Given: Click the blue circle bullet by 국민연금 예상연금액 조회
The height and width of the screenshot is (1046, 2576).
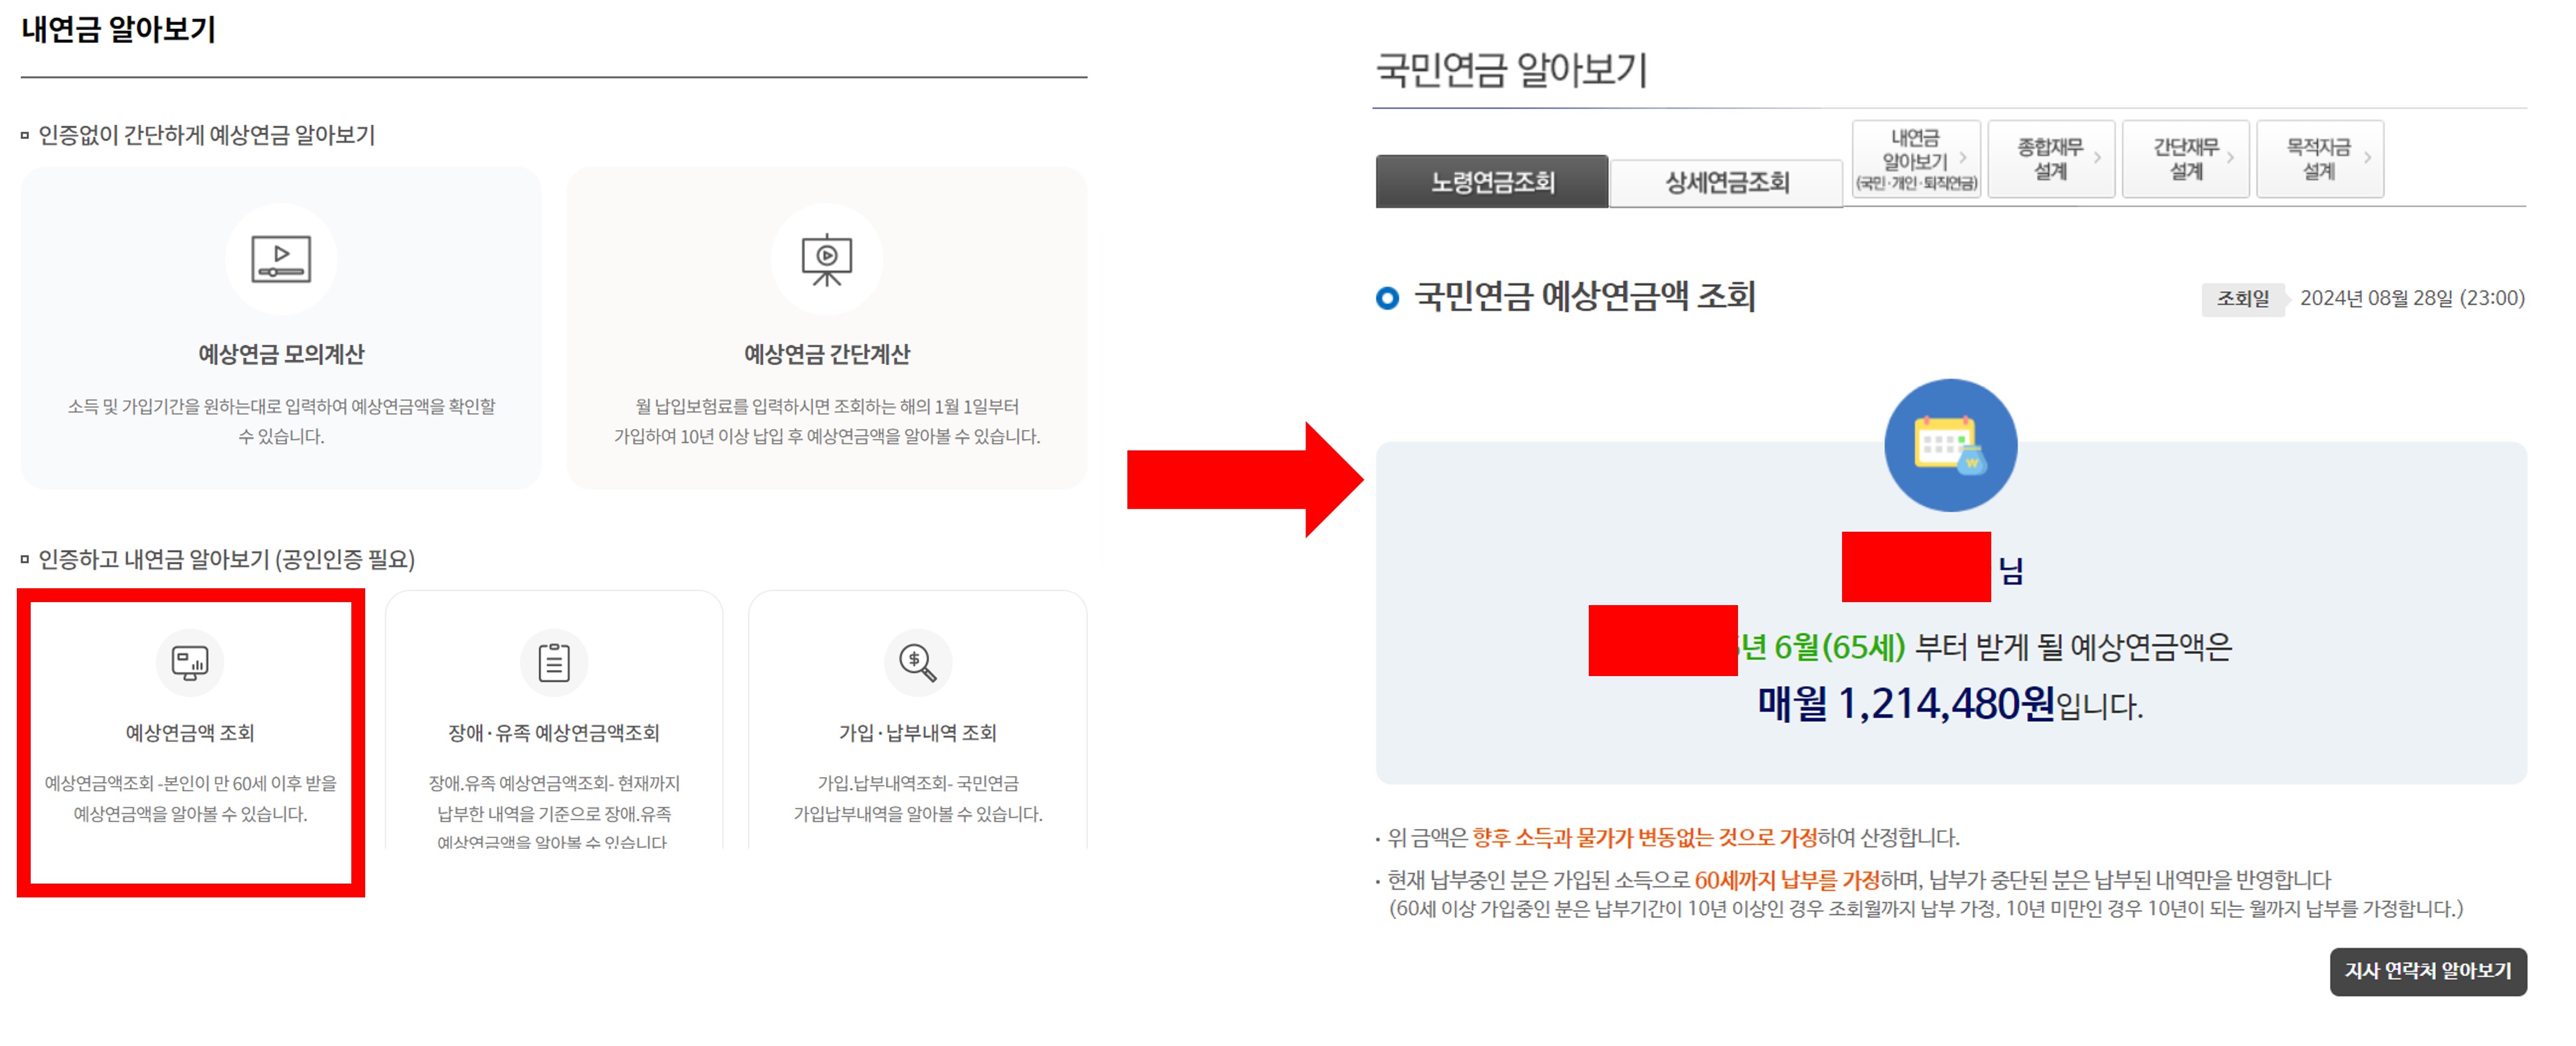Looking at the screenshot, I should pyautogui.click(x=1387, y=298).
